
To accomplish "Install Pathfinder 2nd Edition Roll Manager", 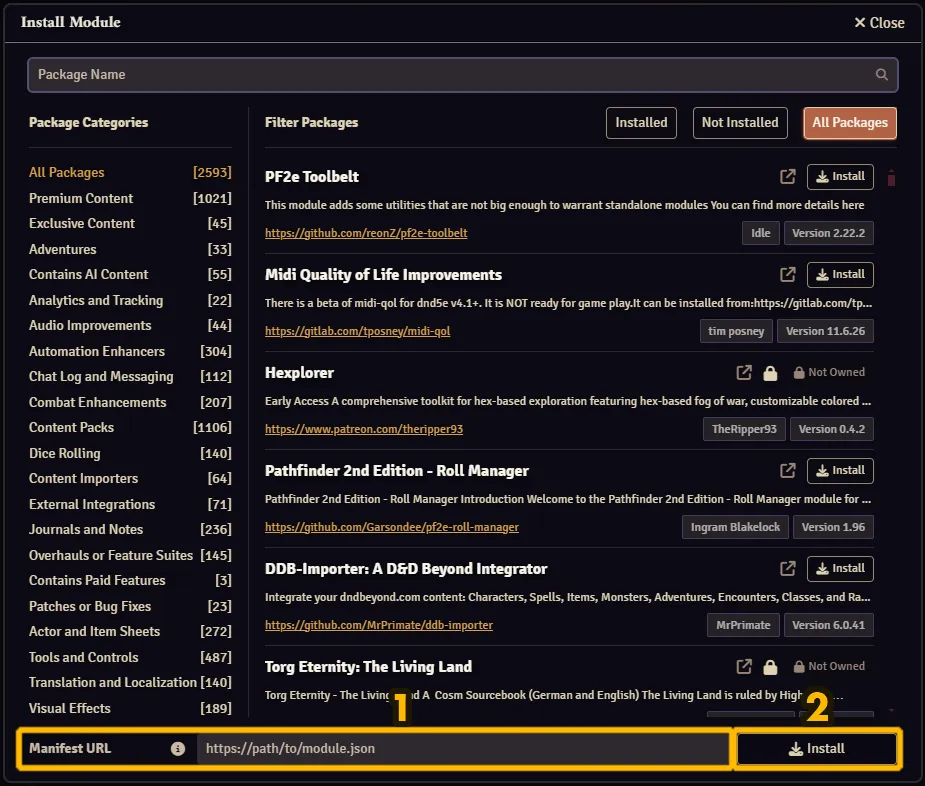I will 840,470.
